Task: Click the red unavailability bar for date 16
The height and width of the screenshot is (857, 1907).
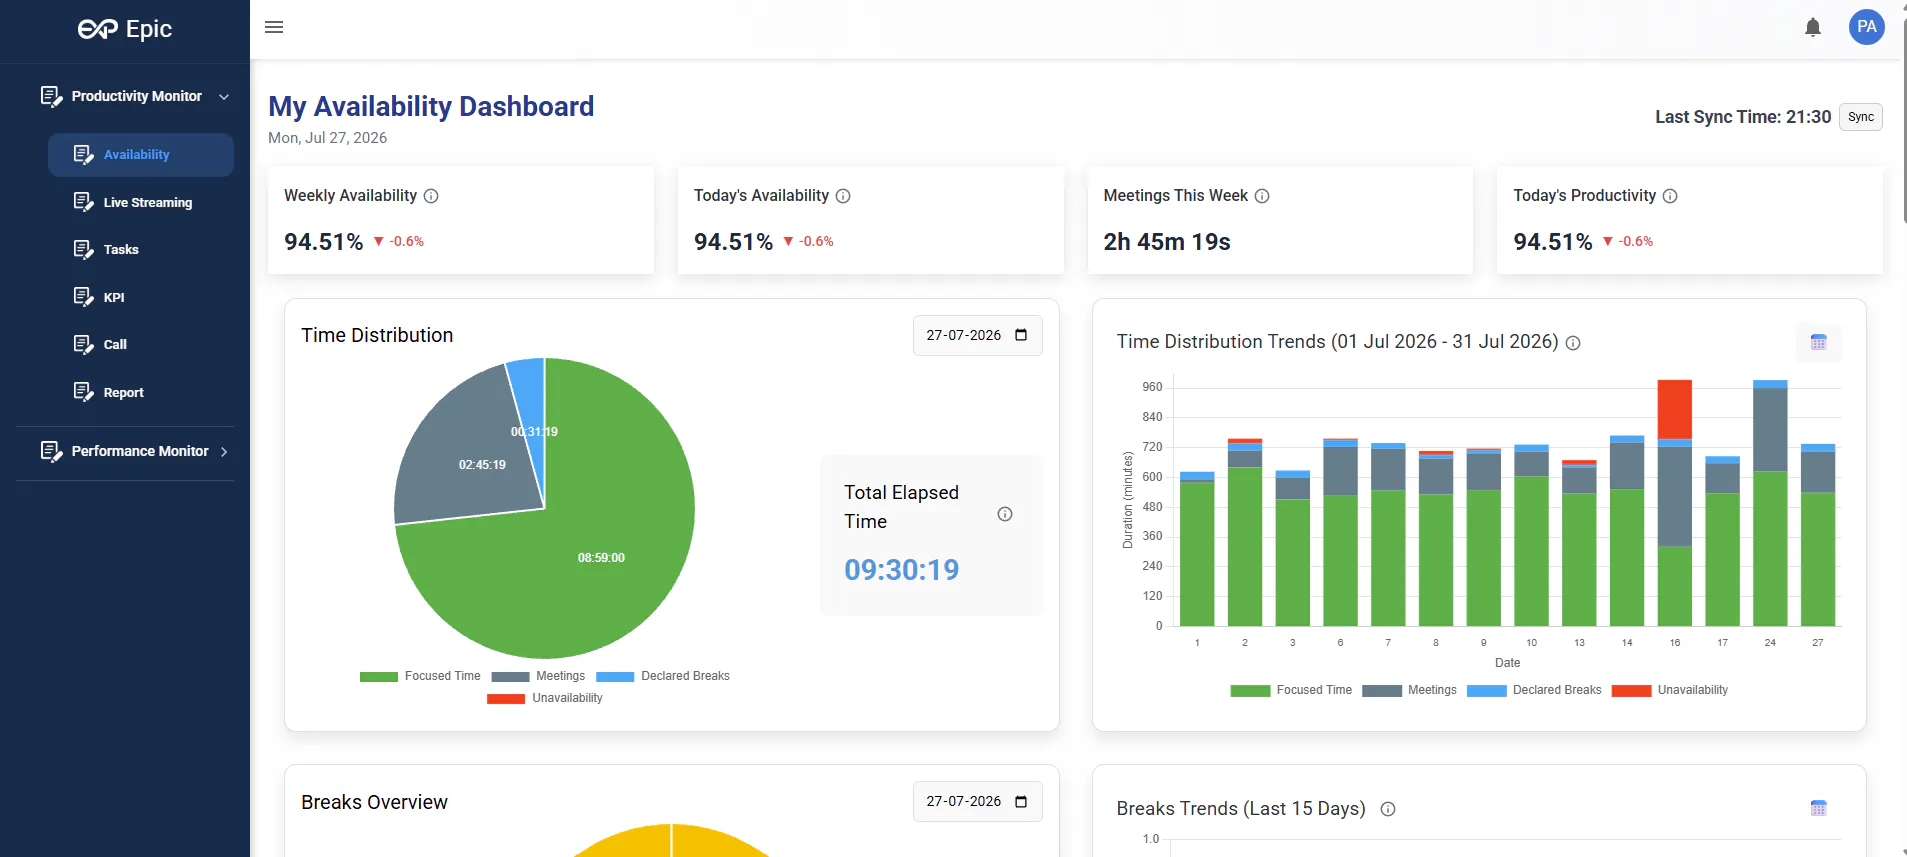Action: 1674,409
